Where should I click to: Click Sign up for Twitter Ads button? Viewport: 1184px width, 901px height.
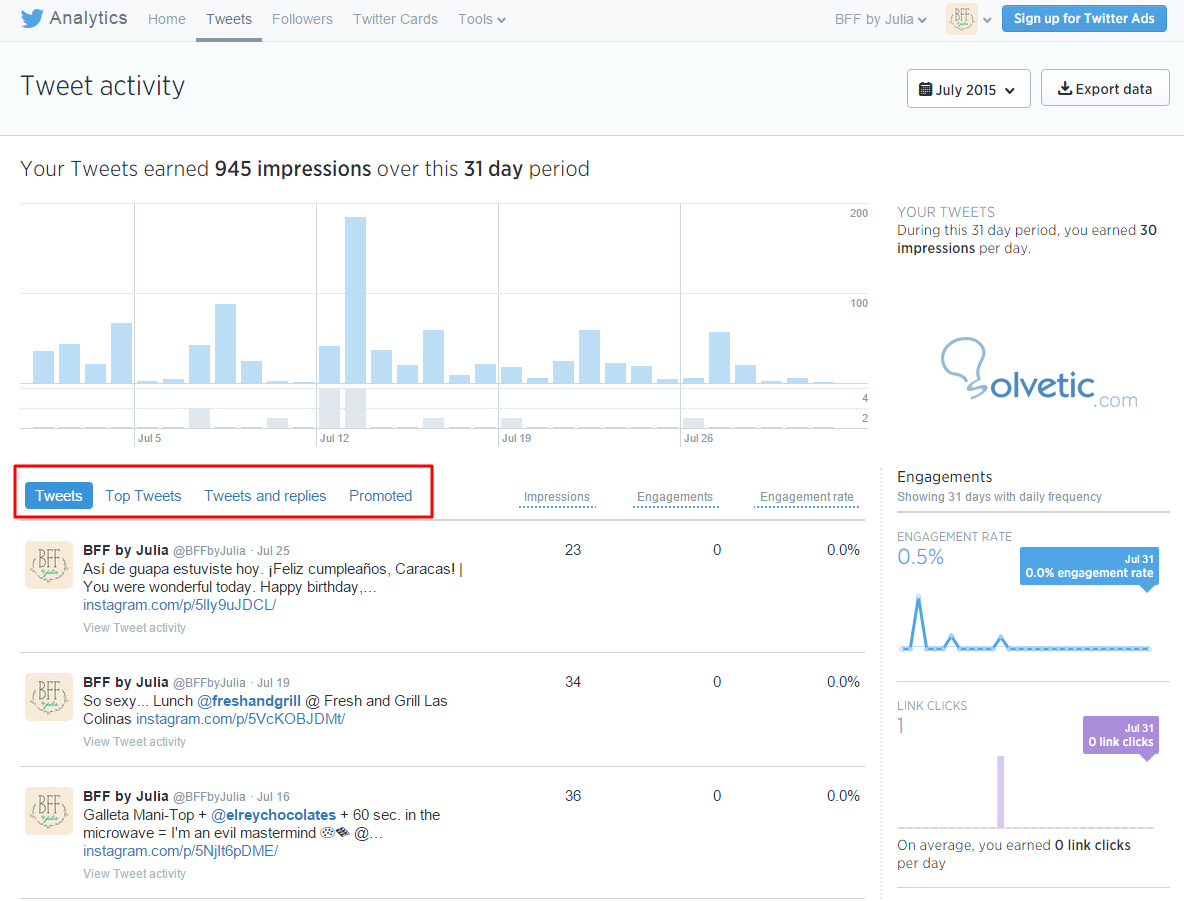pyautogui.click(x=1084, y=19)
